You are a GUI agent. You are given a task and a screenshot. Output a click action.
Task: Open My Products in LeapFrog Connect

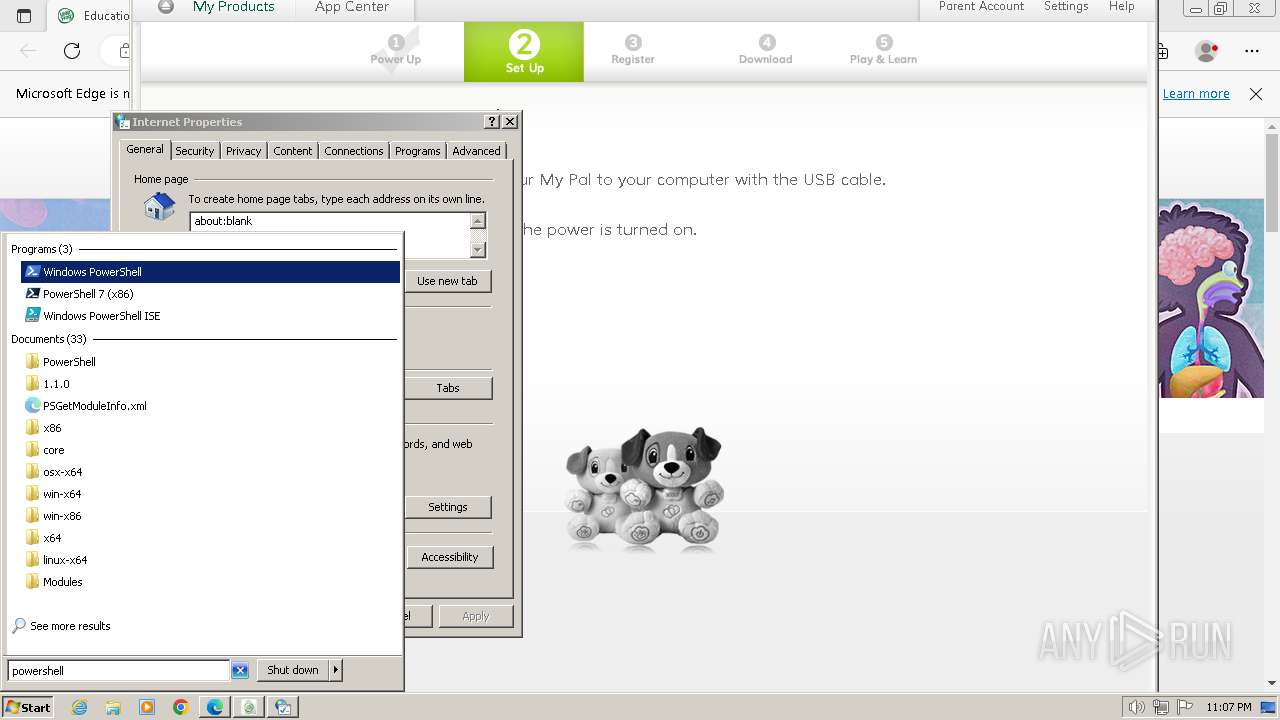pyautogui.click(x=233, y=7)
